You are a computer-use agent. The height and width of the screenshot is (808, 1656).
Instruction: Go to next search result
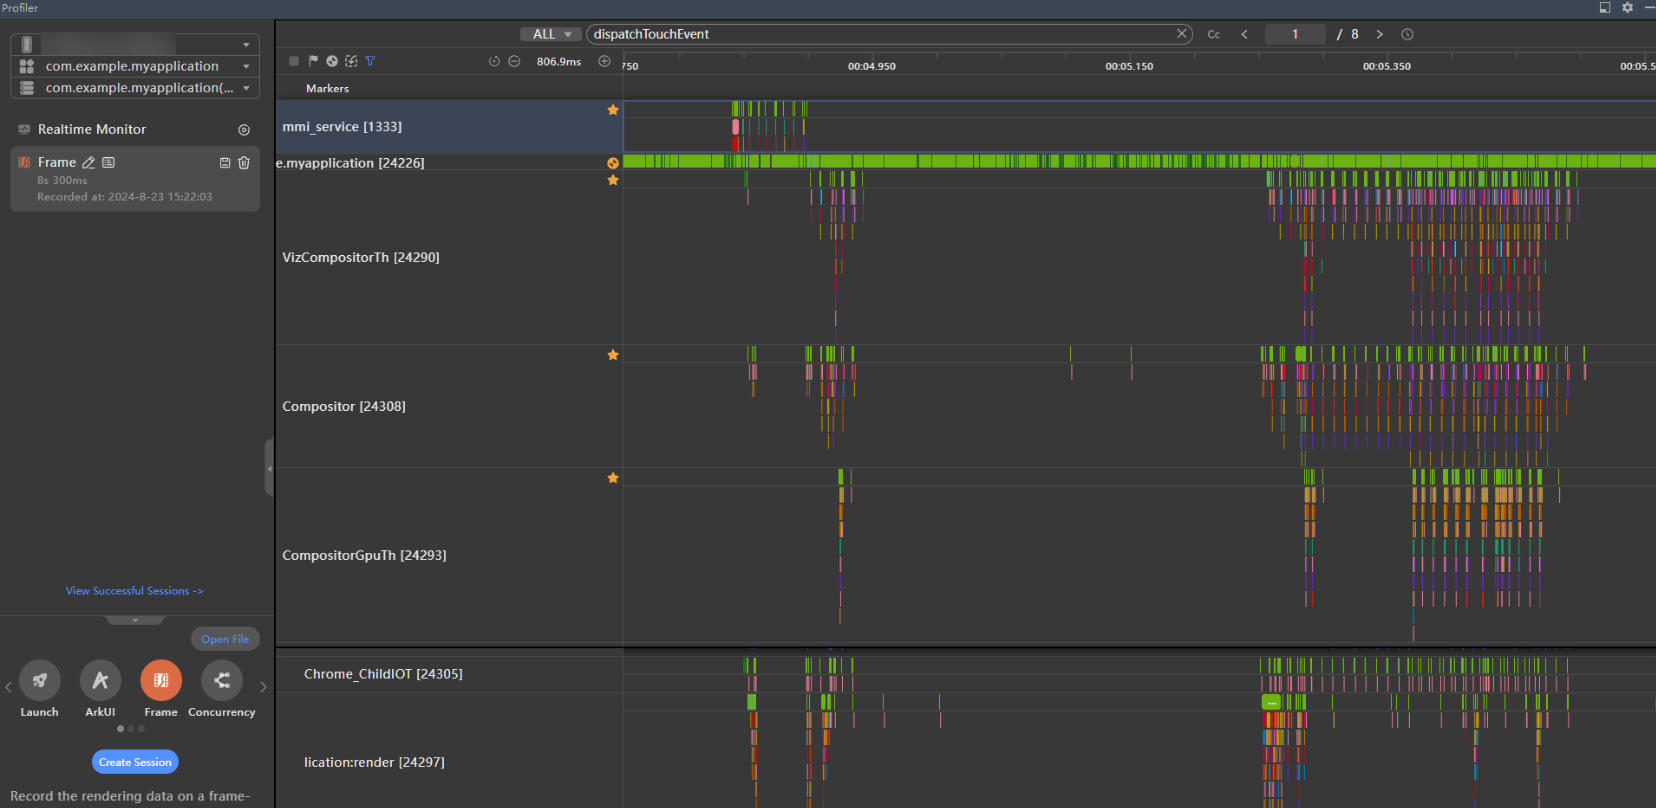pyautogui.click(x=1380, y=34)
